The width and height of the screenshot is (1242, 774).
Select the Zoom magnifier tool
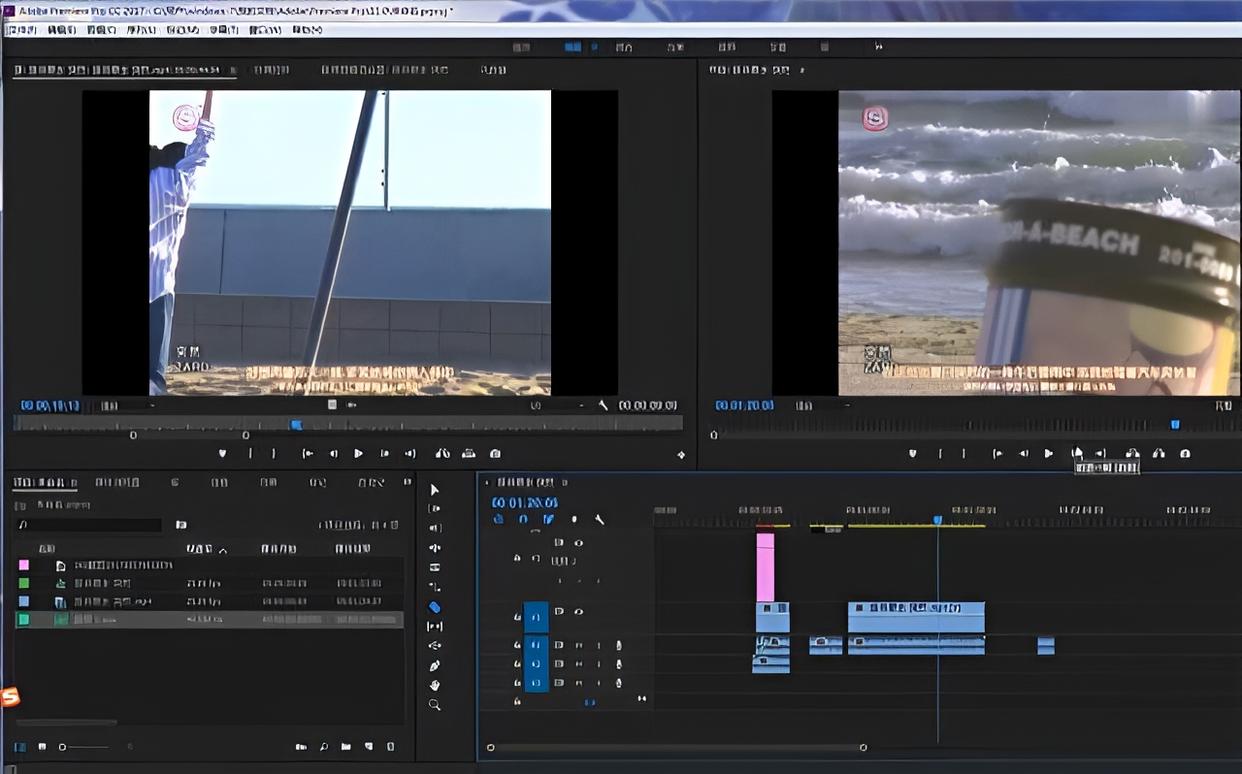pyautogui.click(x=434, y=705)
